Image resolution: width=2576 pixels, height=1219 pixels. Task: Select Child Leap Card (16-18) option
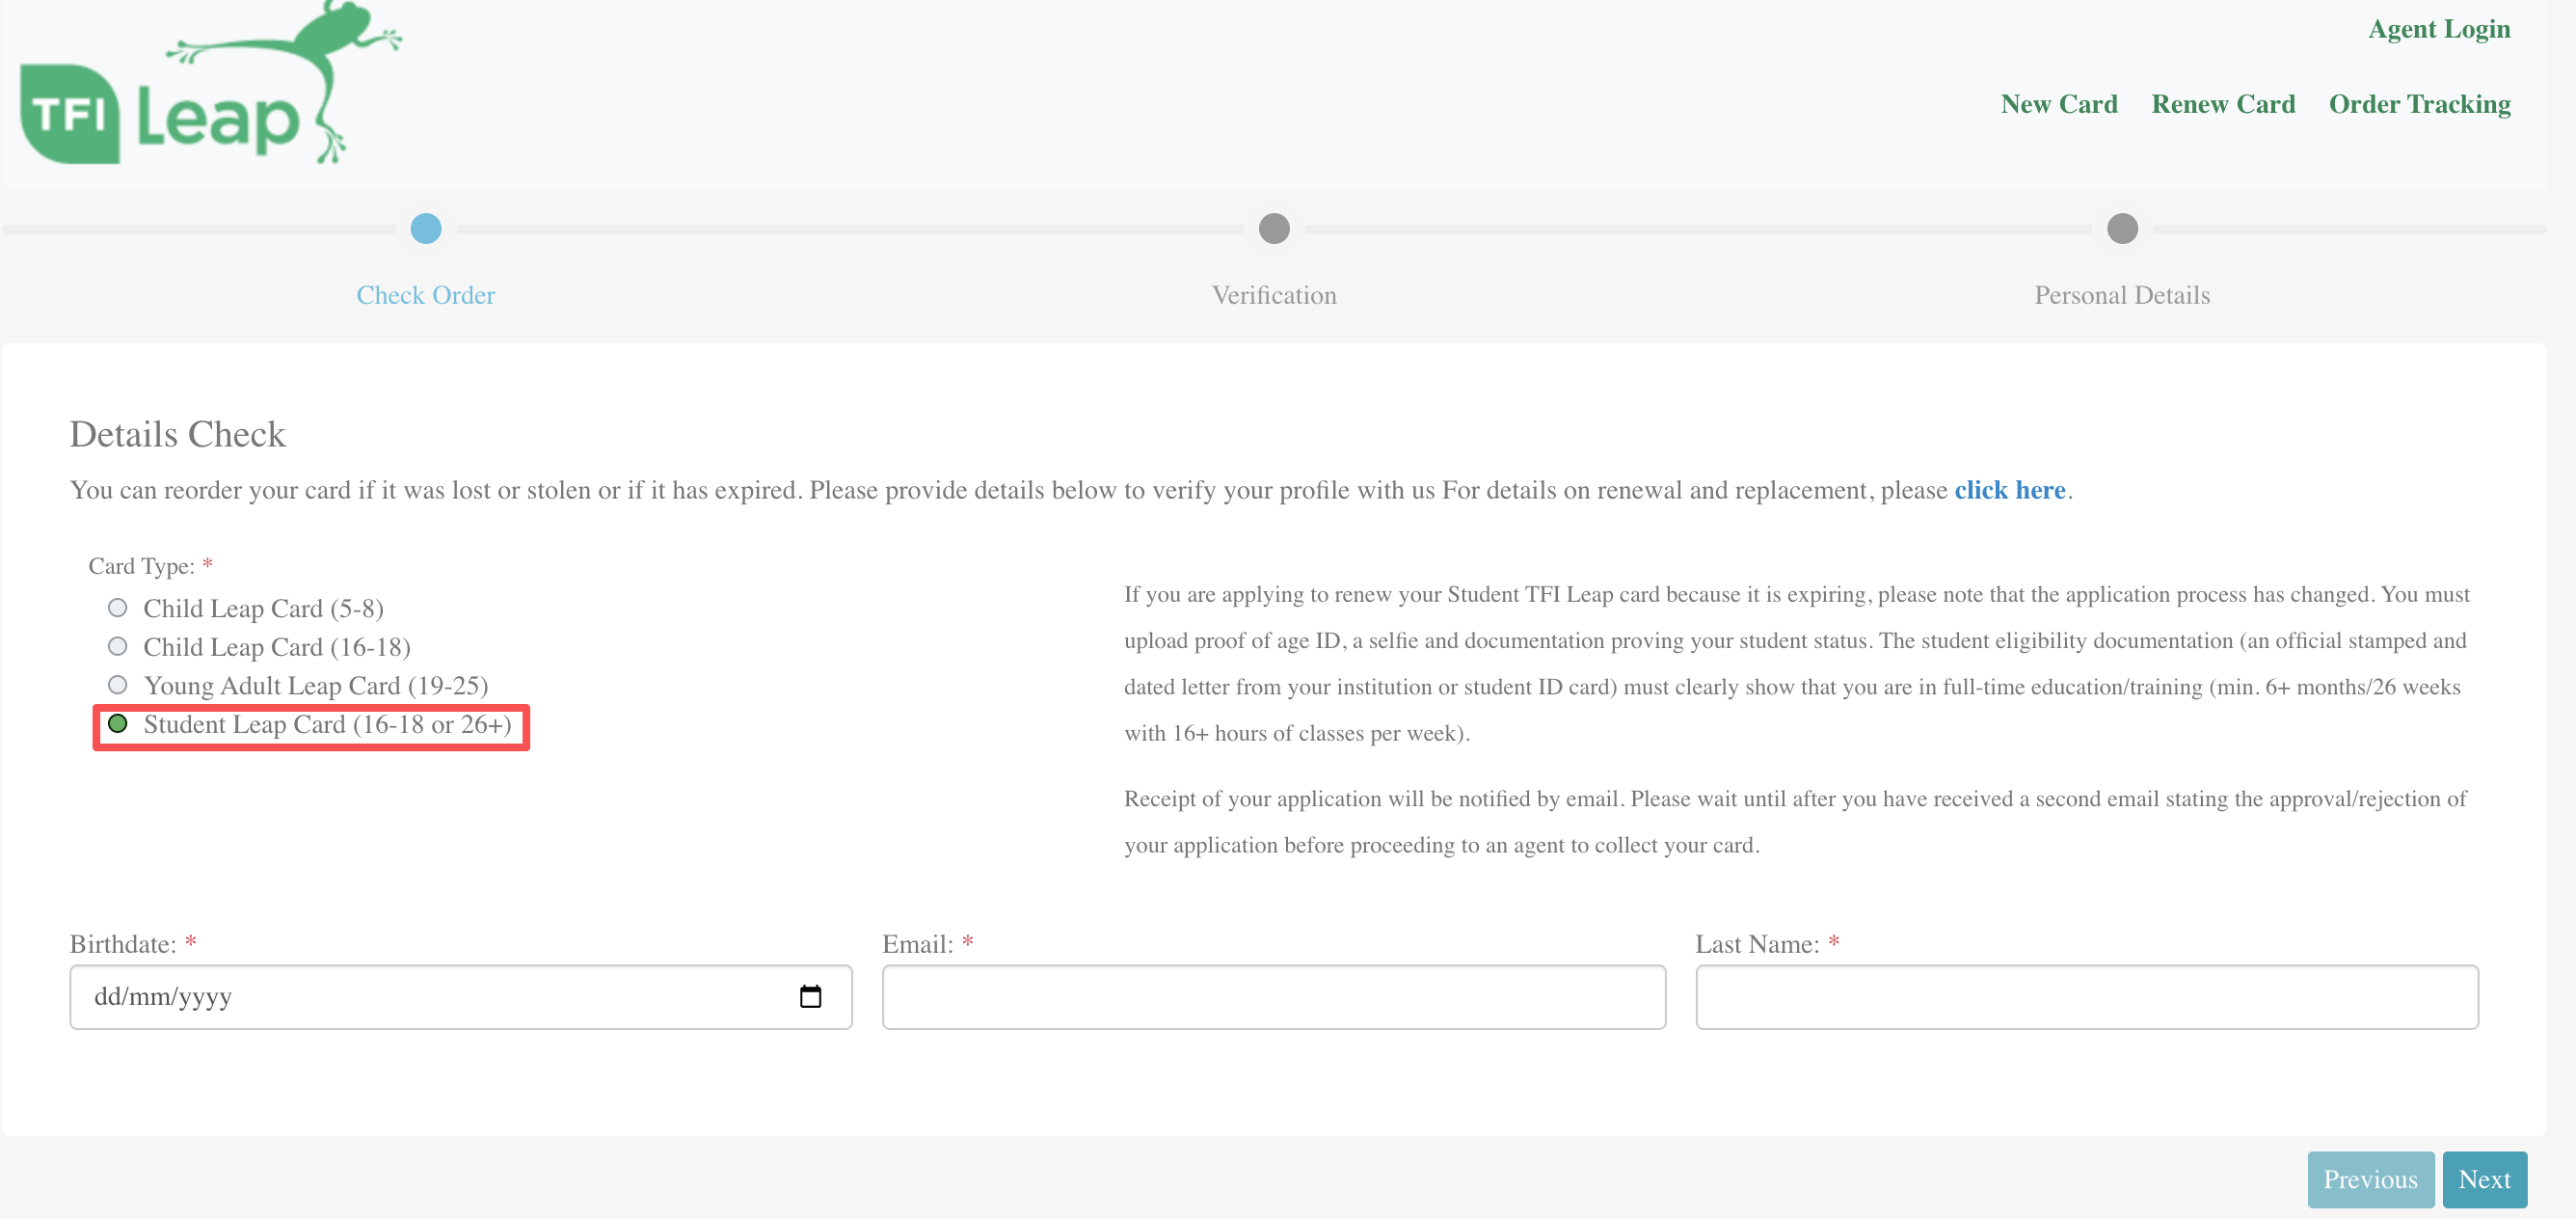(118, 646)
